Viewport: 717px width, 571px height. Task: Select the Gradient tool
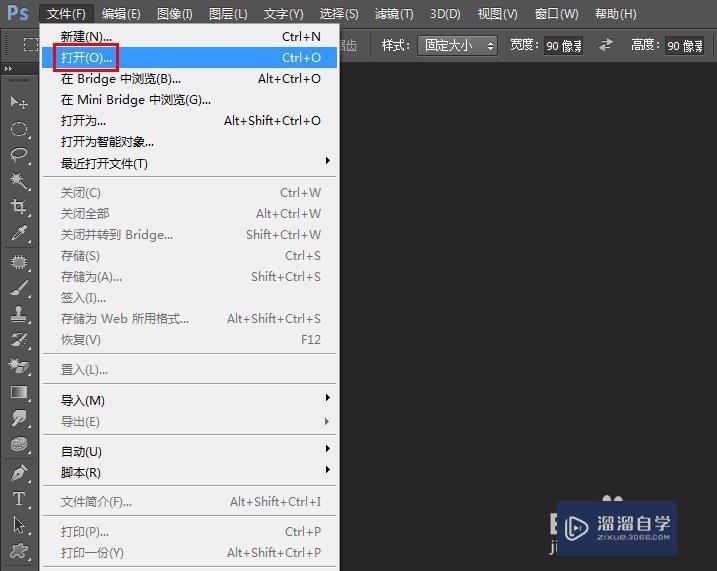[x=19, y=392]
